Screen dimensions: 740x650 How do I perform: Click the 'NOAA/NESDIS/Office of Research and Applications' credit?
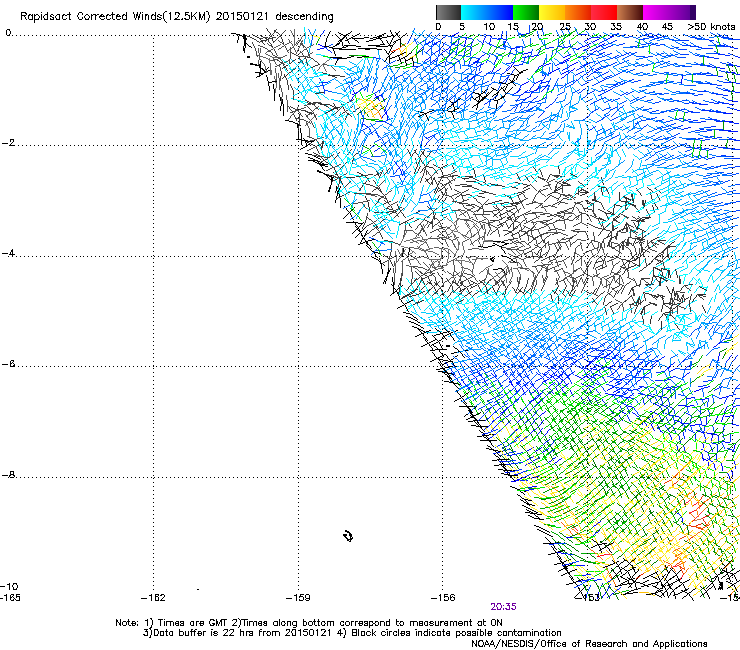[x=589, y=644]
